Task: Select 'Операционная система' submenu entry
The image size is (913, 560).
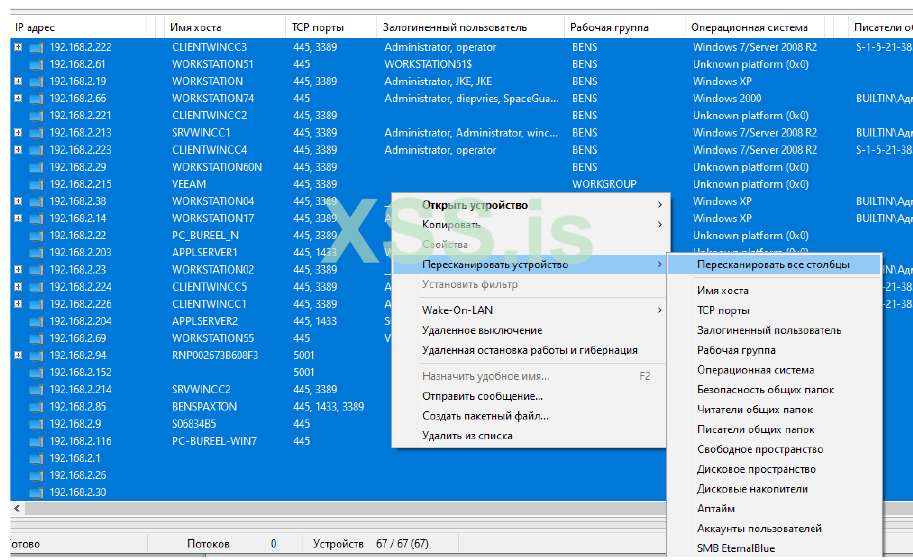Action: click(x=774, y=370)
